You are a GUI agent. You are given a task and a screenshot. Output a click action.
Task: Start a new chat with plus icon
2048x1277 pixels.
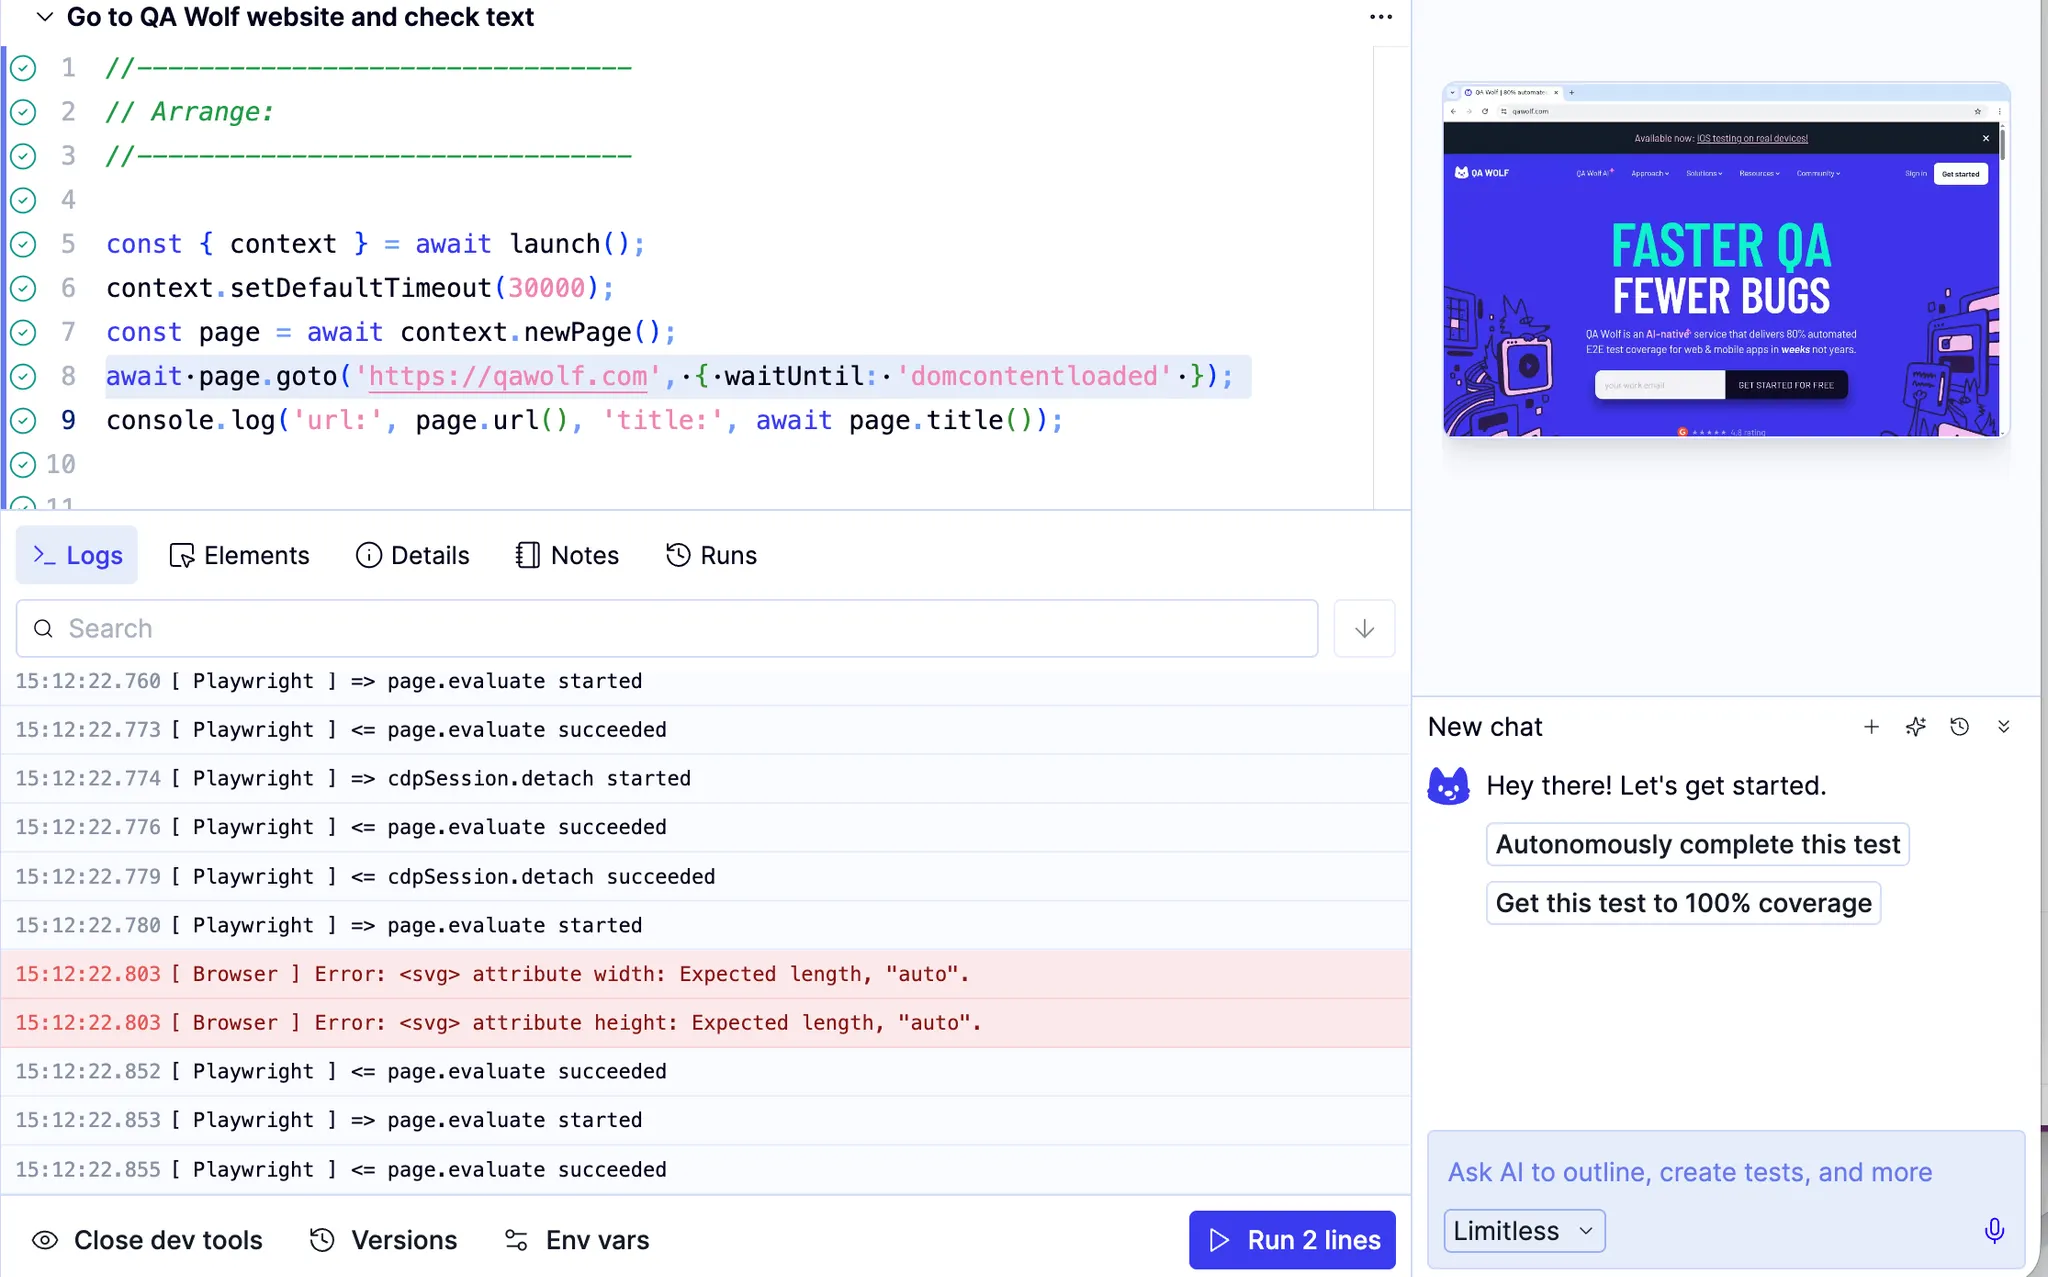tap(1871, 727)
